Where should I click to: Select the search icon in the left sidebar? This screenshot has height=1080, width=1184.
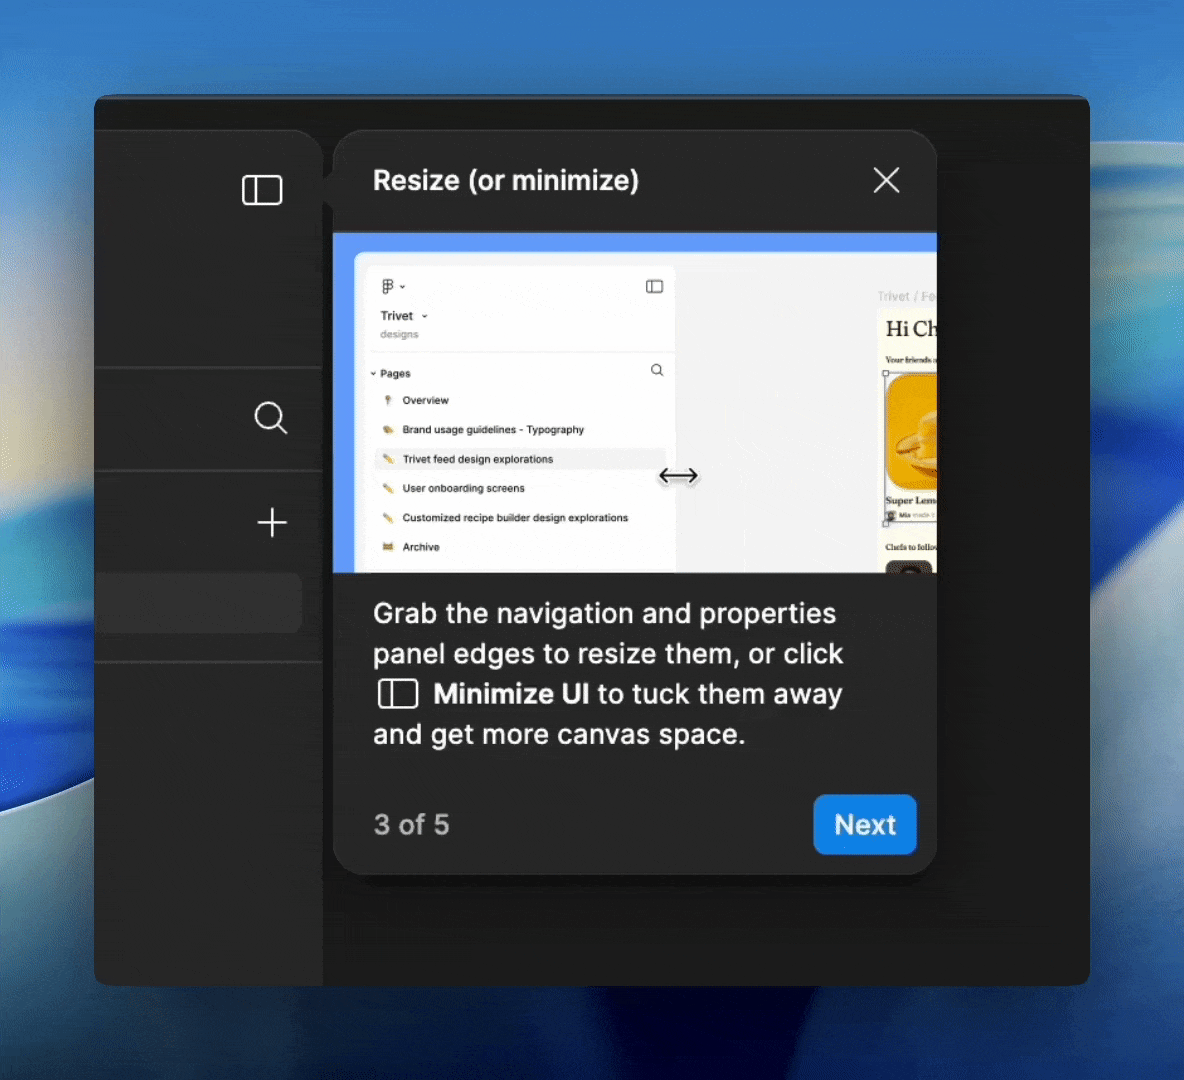tap(270, 418)
